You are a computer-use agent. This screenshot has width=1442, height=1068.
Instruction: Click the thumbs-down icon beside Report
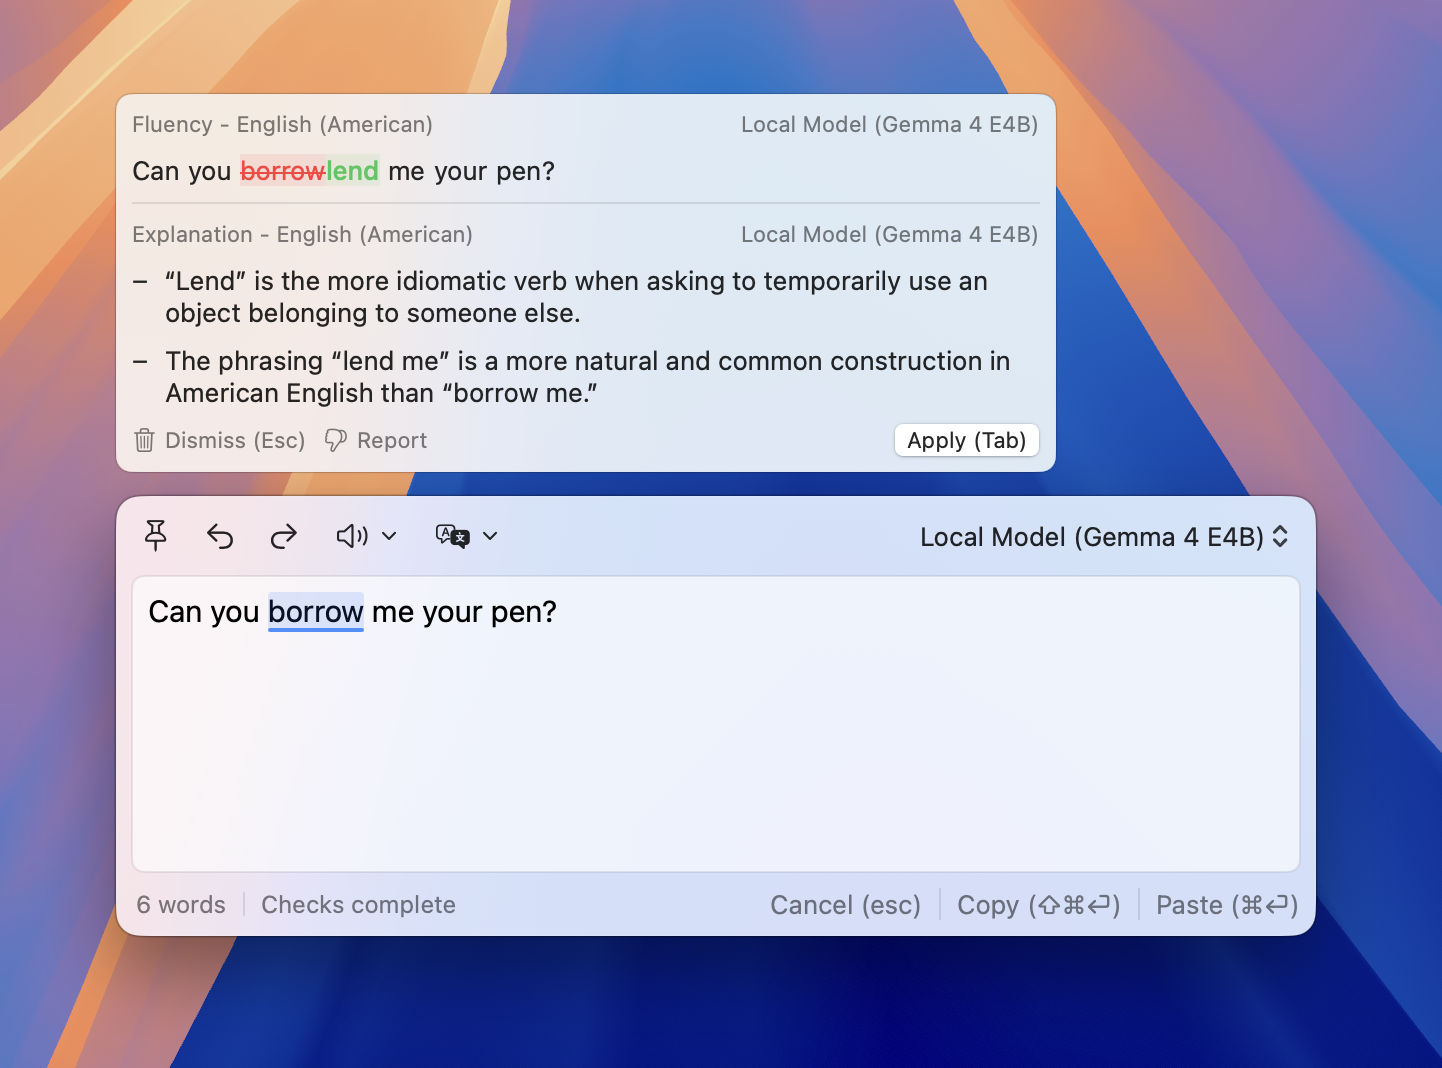pyautogui.click(x=336, y=441)
